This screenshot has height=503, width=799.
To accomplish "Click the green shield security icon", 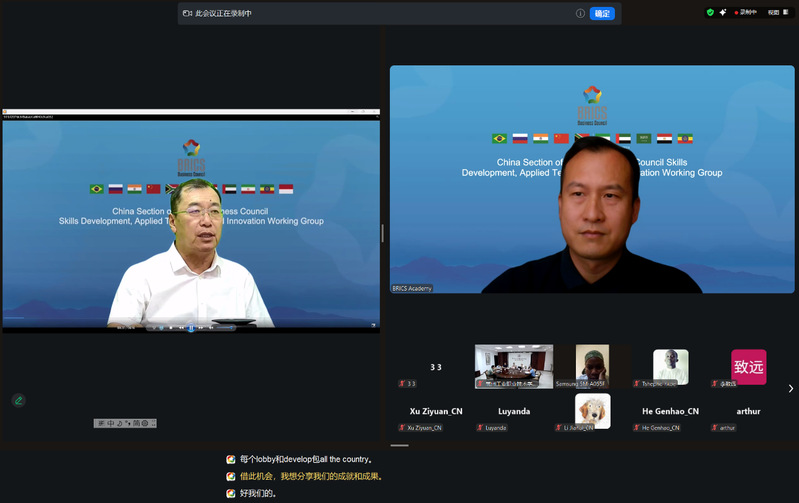I will pyautogui.click(x=710, y=12).
